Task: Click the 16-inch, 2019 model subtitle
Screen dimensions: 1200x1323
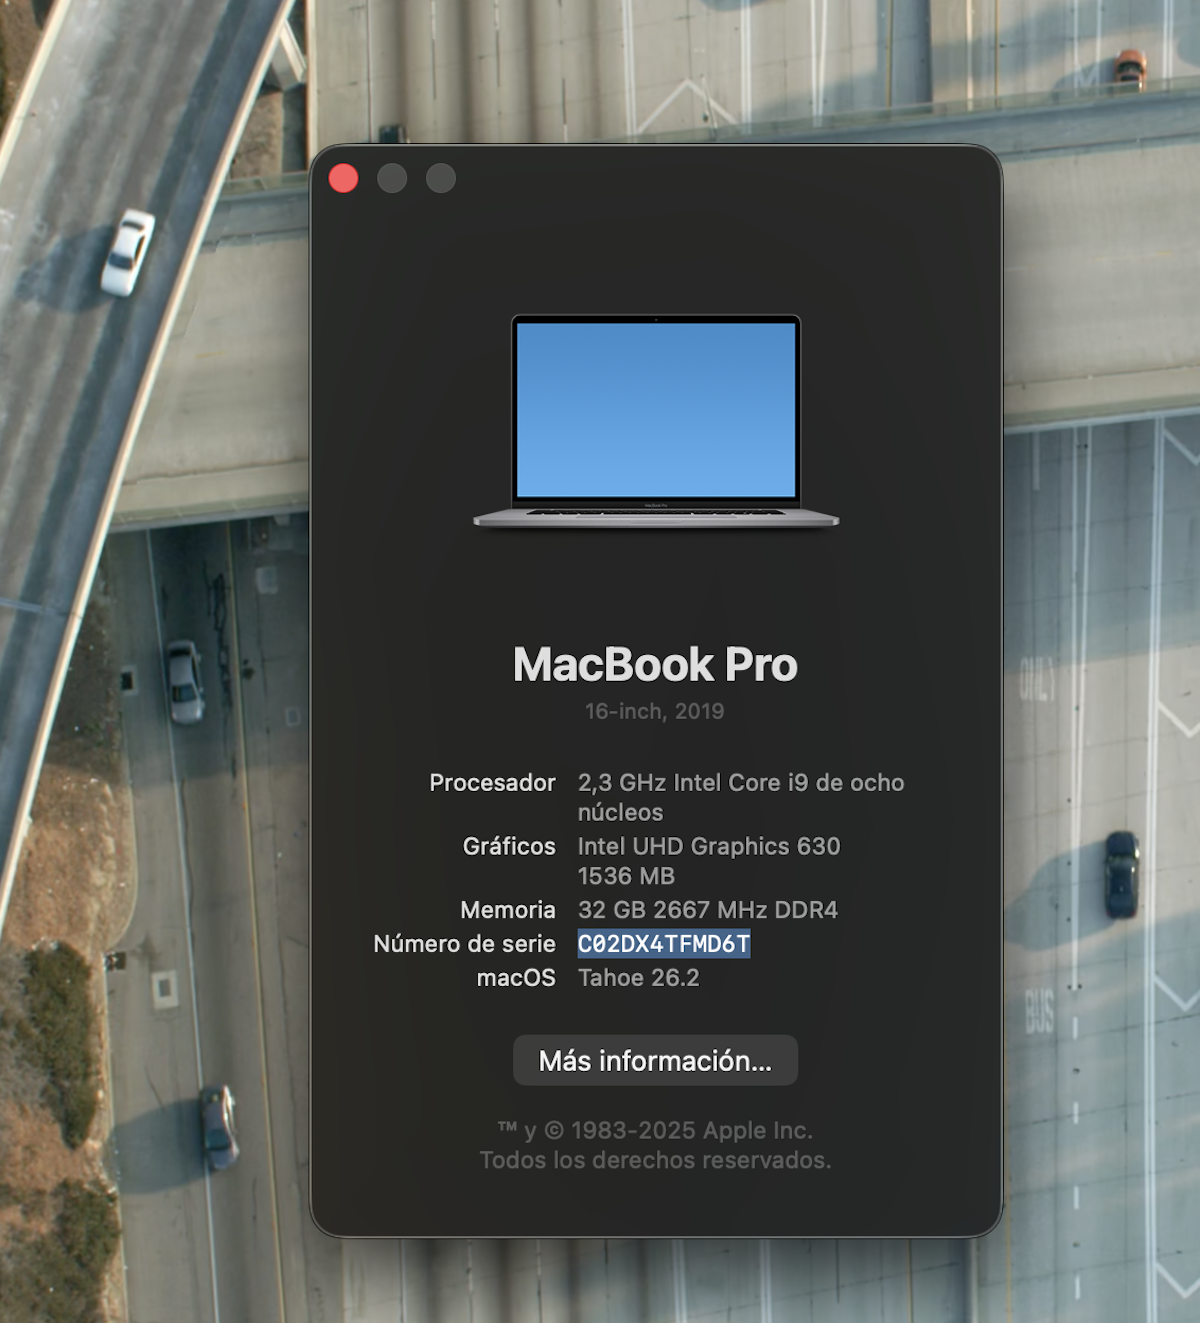Action: 655,711
